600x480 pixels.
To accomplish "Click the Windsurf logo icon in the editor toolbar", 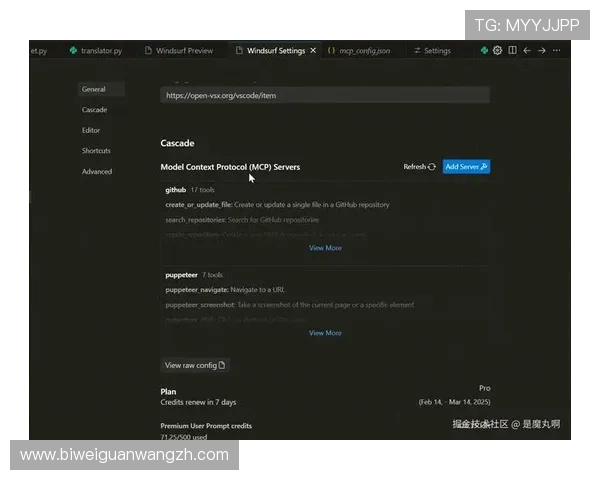I will [484, 50].
